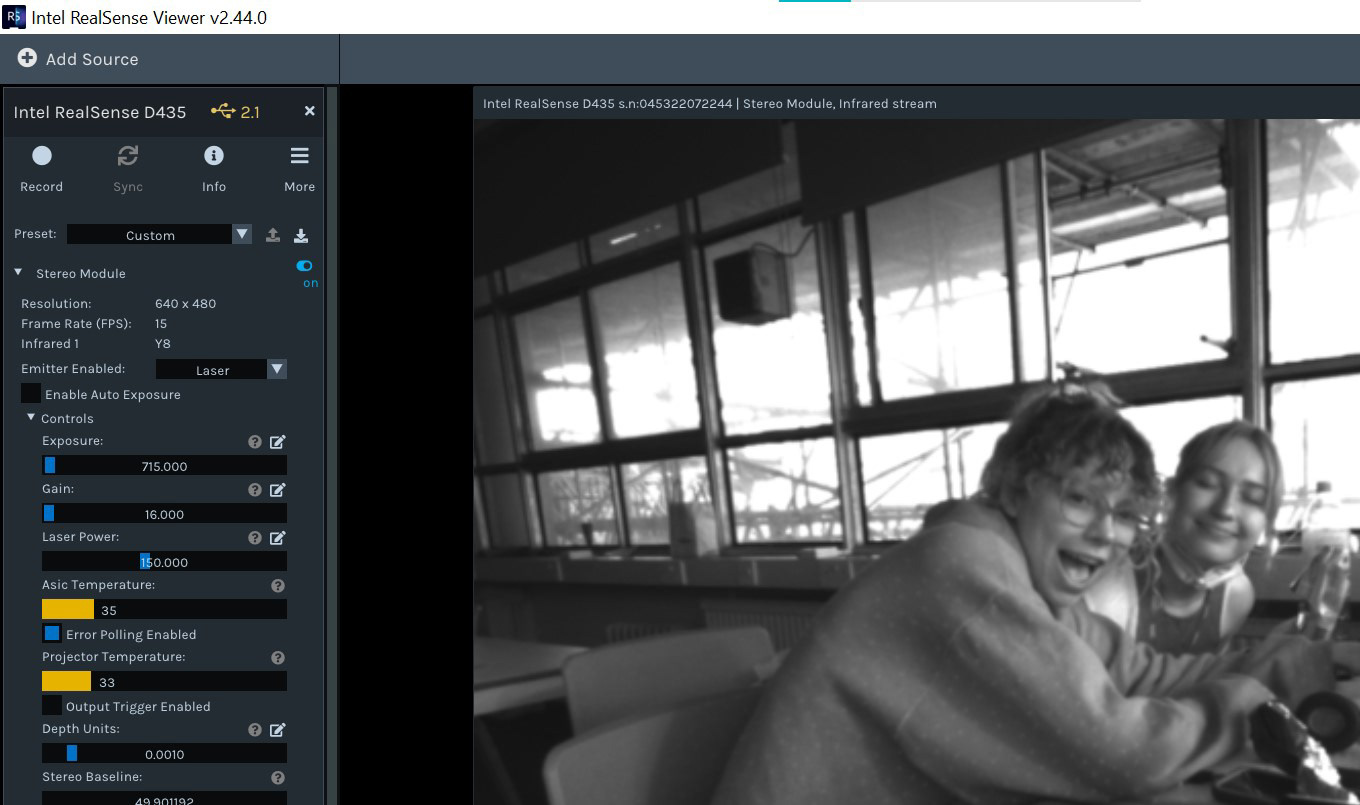Screen dimensions: 1360x805
Task: Show help for Exposure setting
Action: tap(255, 441)
